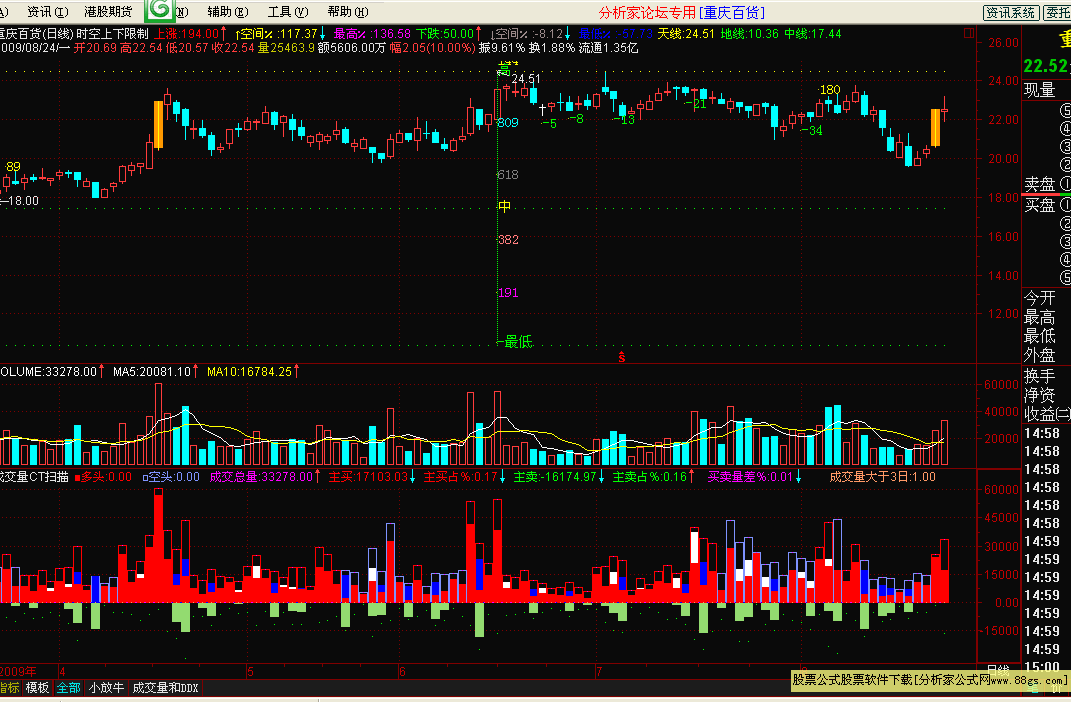Click the tallest red bar in the CT scan panel
Image resolution: width=1071 pixels, height=702 pixels.
point(158,546)
